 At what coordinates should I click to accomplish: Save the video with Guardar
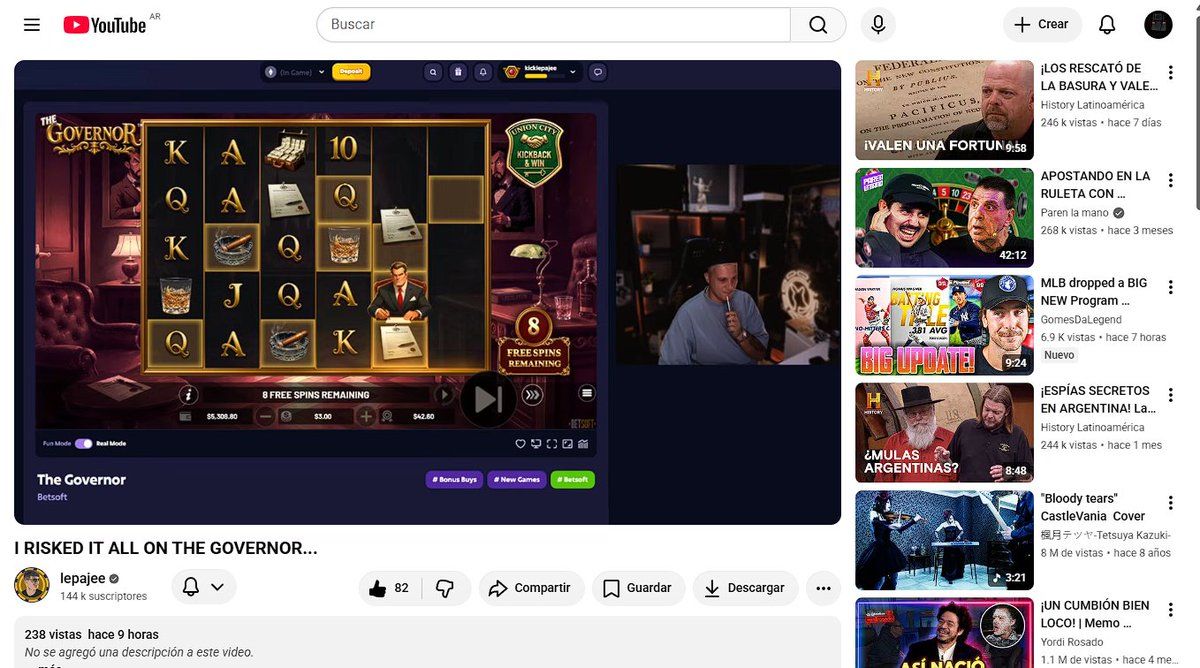(x=638, y=588)
